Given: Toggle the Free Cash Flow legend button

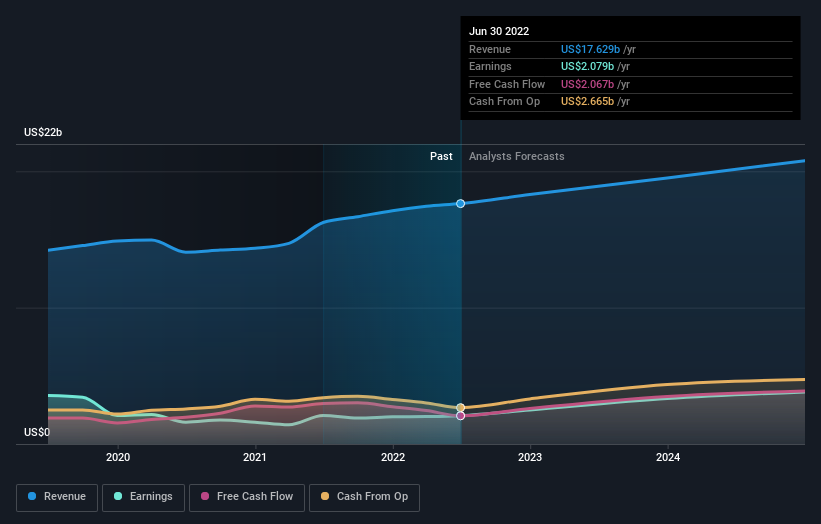Looking at the screenshot, I should coord(247,497).
